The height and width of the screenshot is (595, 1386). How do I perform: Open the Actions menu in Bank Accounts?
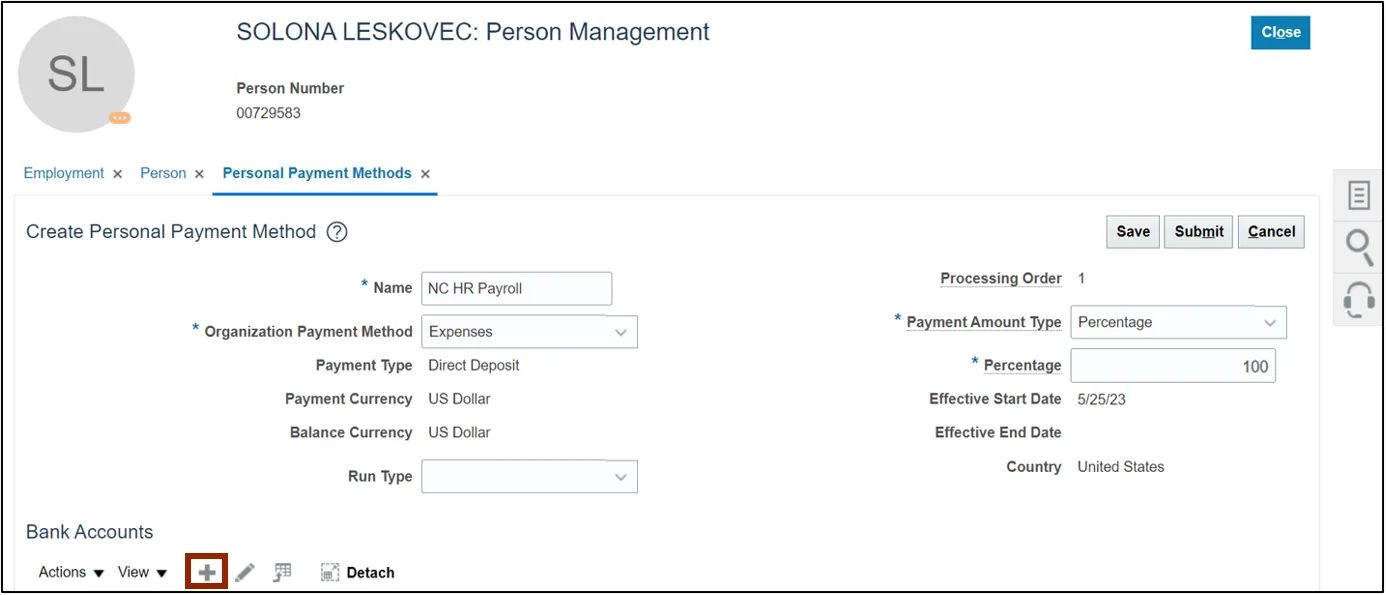pos(71,572)
